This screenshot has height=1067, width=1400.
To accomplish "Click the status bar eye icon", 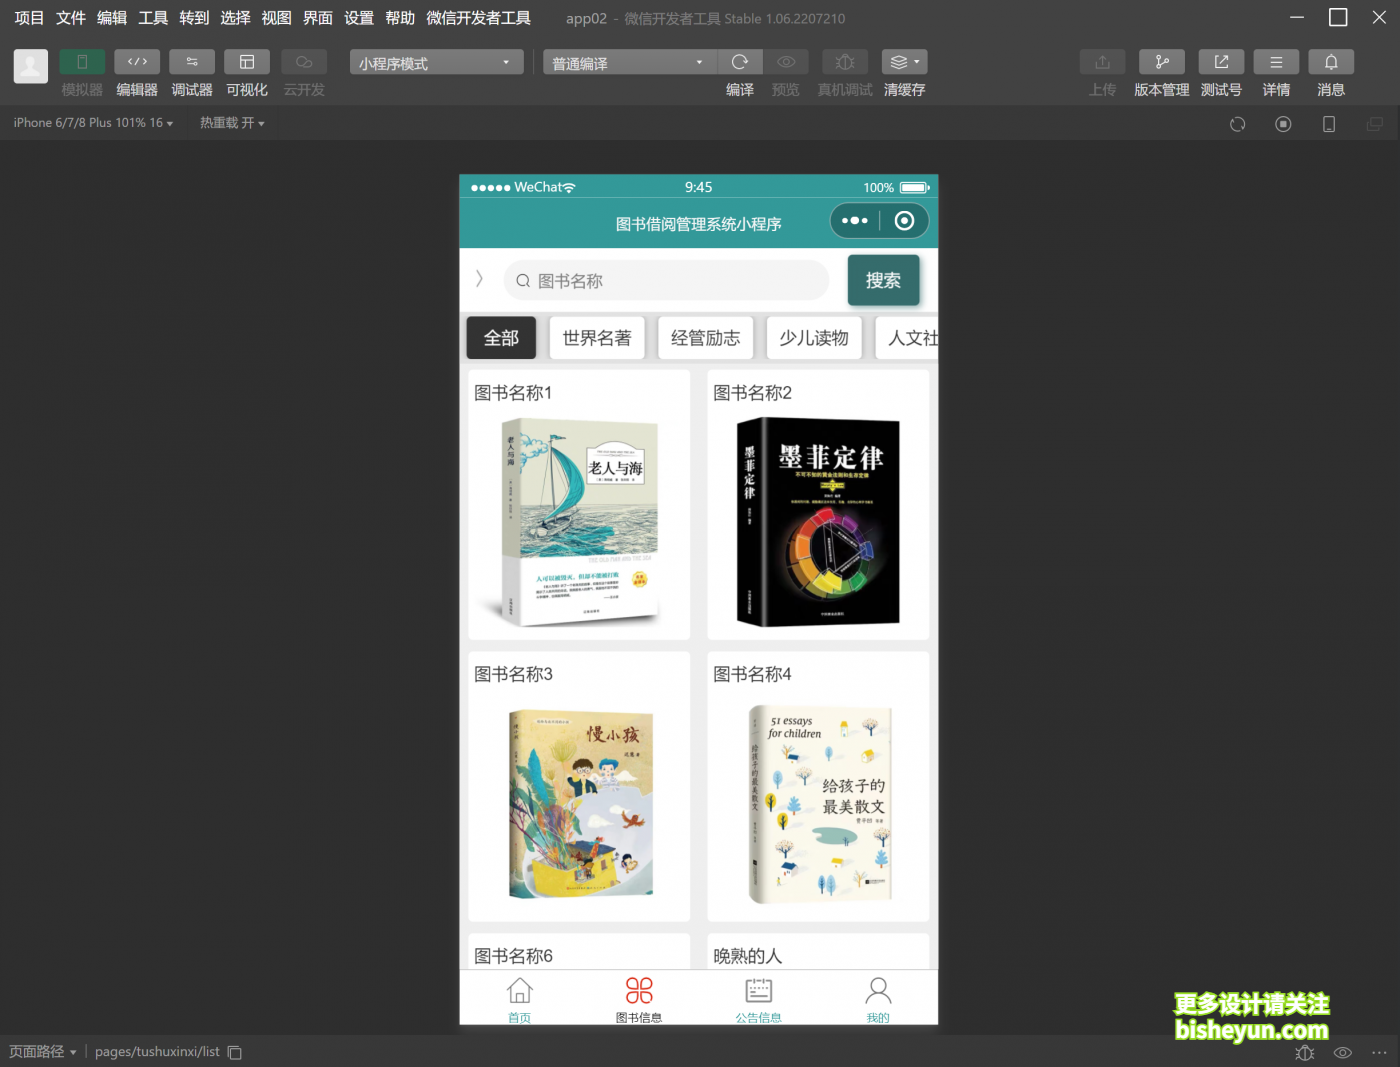I will coord(1343,1052).
